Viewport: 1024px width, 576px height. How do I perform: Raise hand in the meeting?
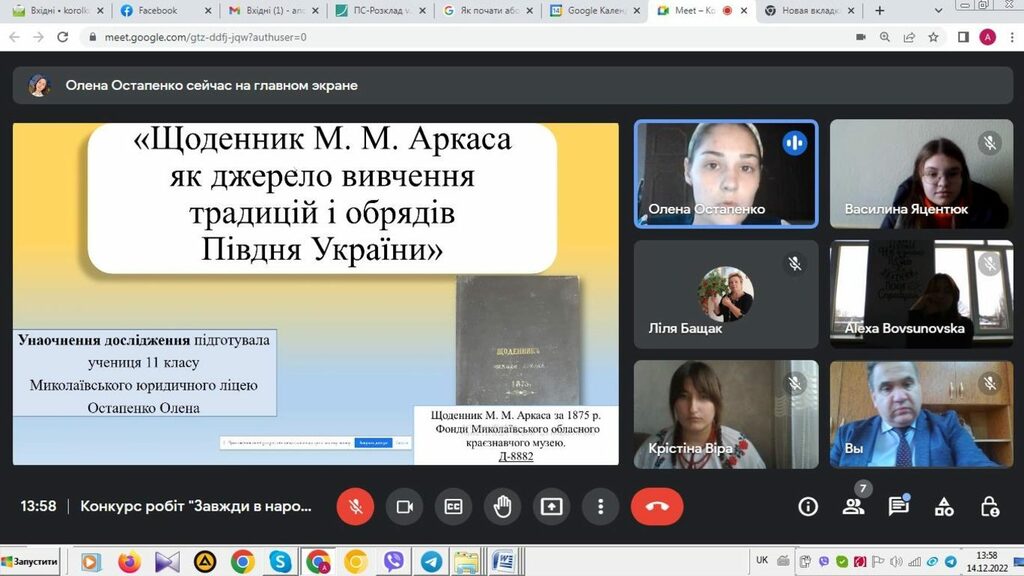pos(502,506)
